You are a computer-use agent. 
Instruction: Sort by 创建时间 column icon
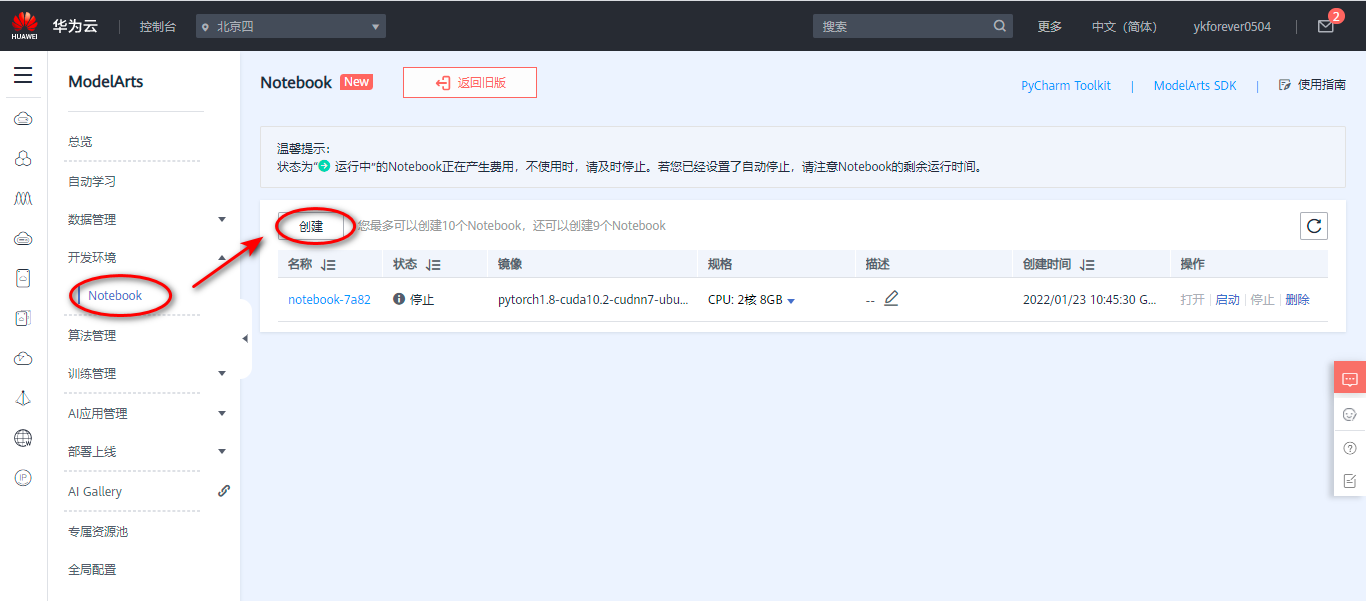[1087, 265]
